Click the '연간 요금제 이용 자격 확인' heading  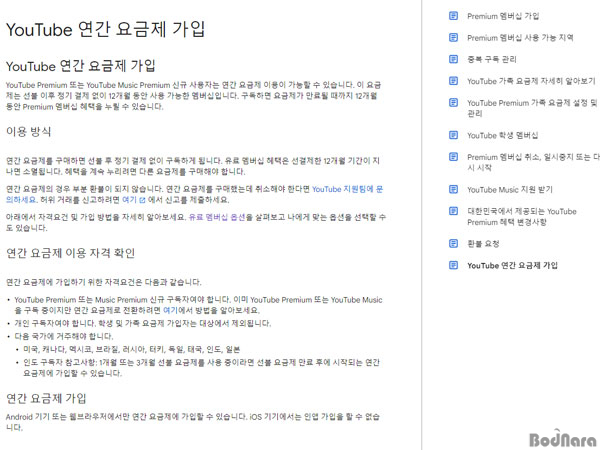point(70,253)
